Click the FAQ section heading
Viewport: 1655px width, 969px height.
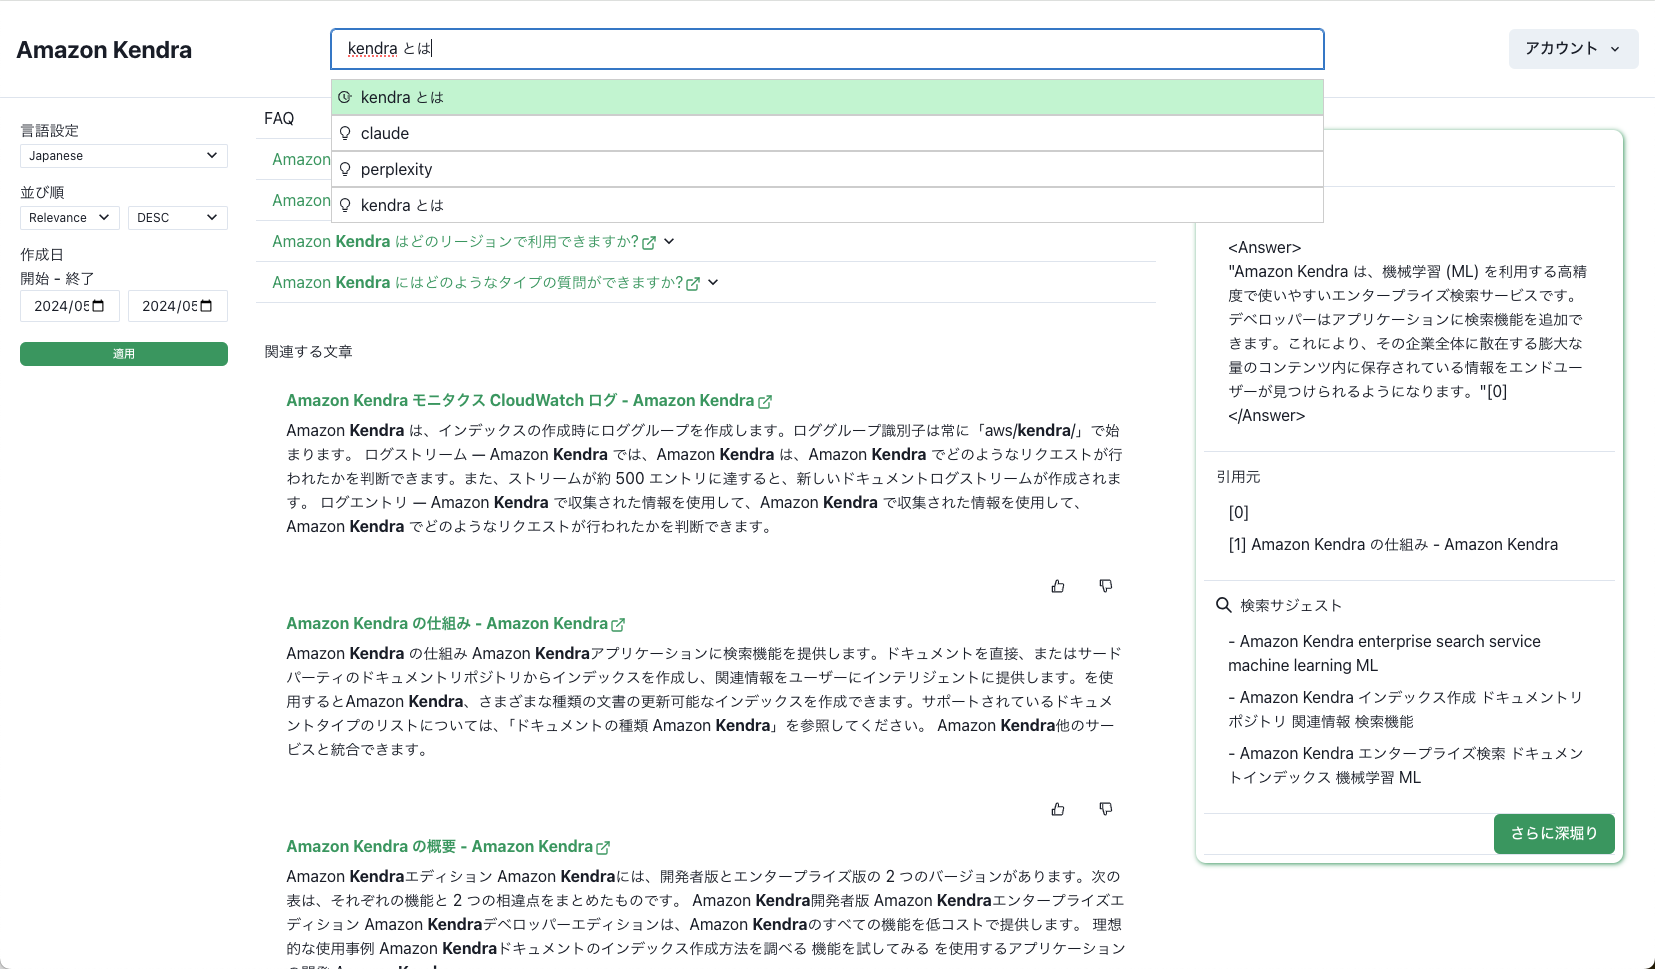[279, 118]
